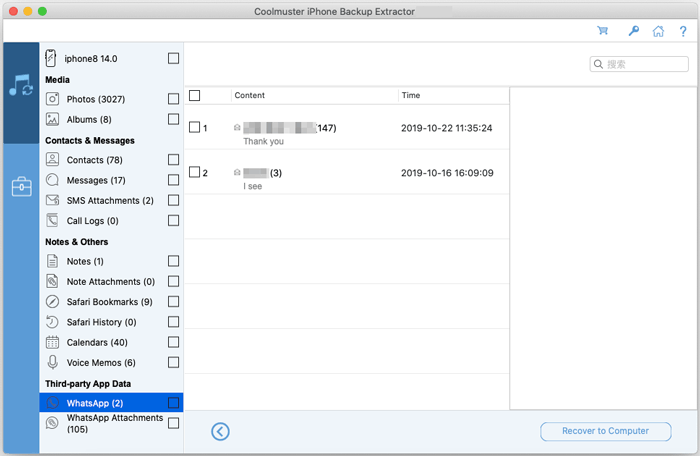
Task: Click the search magnifier icon
Action: tap(598, 64)
